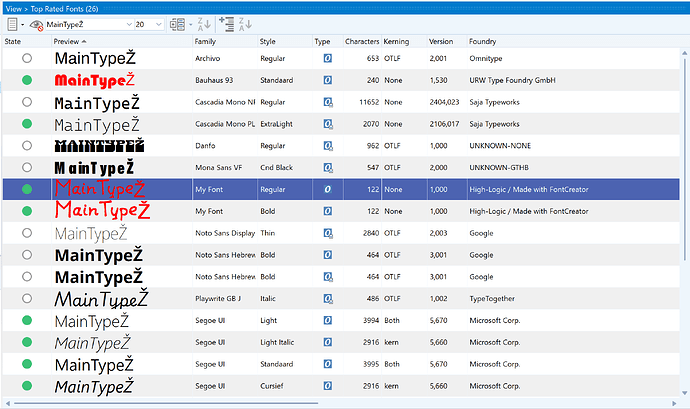Open the view mode dropdown arrow
Viewport: 690px width, 409px height.
22,25
